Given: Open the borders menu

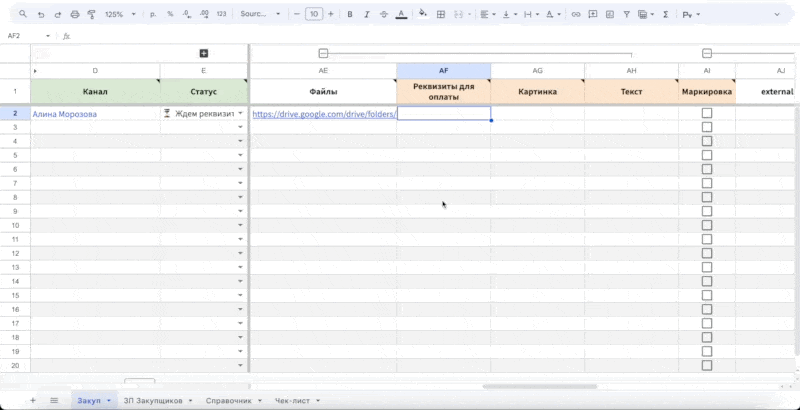Looking at the screenshot, I should (x=441, y=14).
